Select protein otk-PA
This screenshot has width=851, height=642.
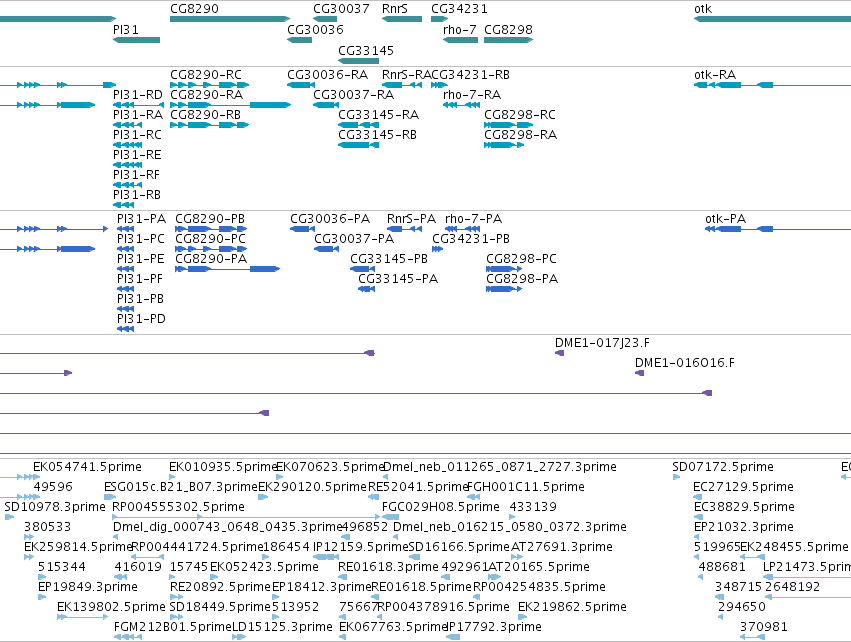coord(778,229)
